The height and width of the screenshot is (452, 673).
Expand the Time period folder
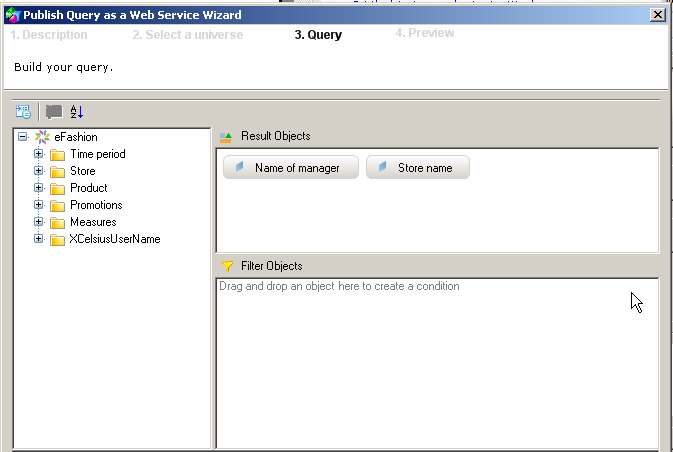click(x=38, y=153)
